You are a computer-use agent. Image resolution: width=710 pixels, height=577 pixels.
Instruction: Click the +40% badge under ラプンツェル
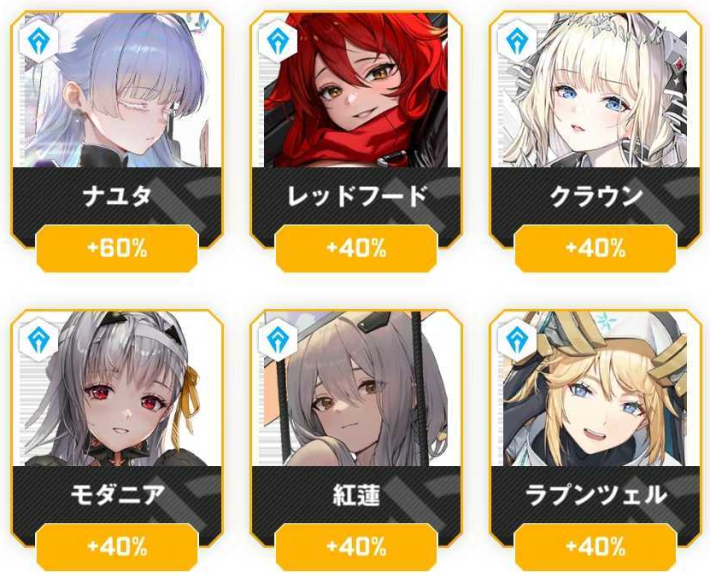point(595,547)
